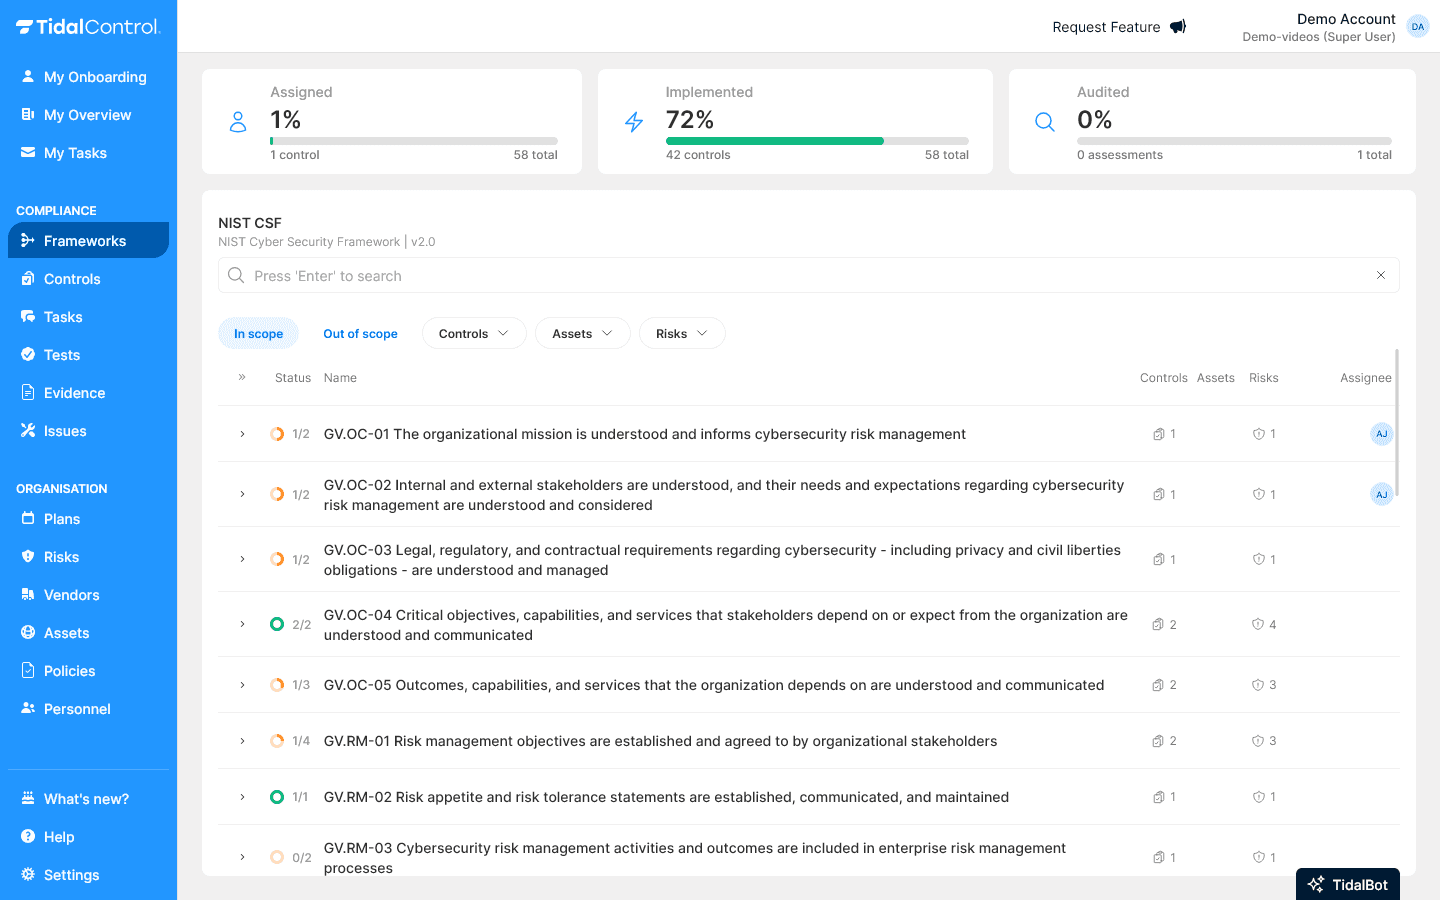
Task: Select Policies from the sidebar
Action: (x=70, y=670)
